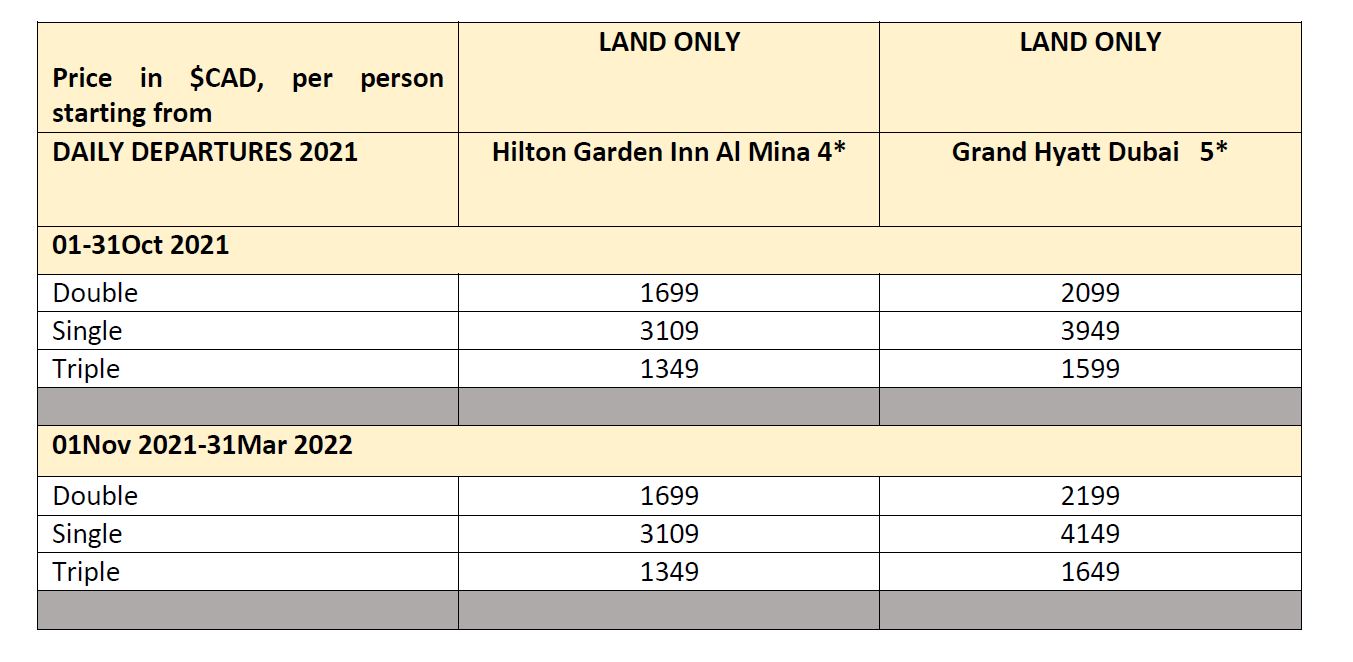
Task: Click the Hilton Garden Inn Al Mina header
Action: click(669, 153)
